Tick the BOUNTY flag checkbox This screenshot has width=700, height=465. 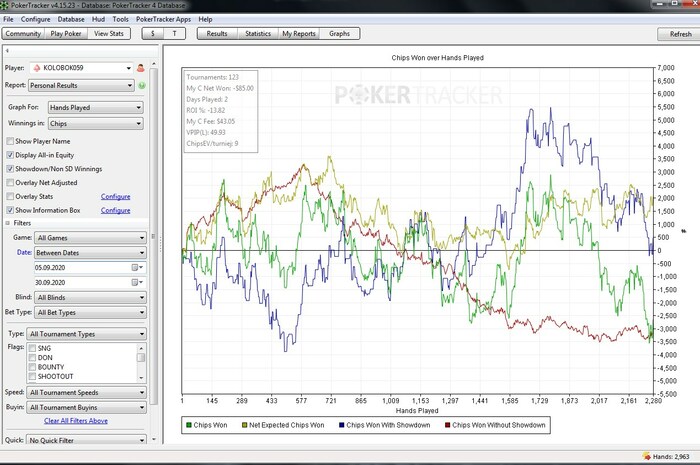(x=32, y=367)
